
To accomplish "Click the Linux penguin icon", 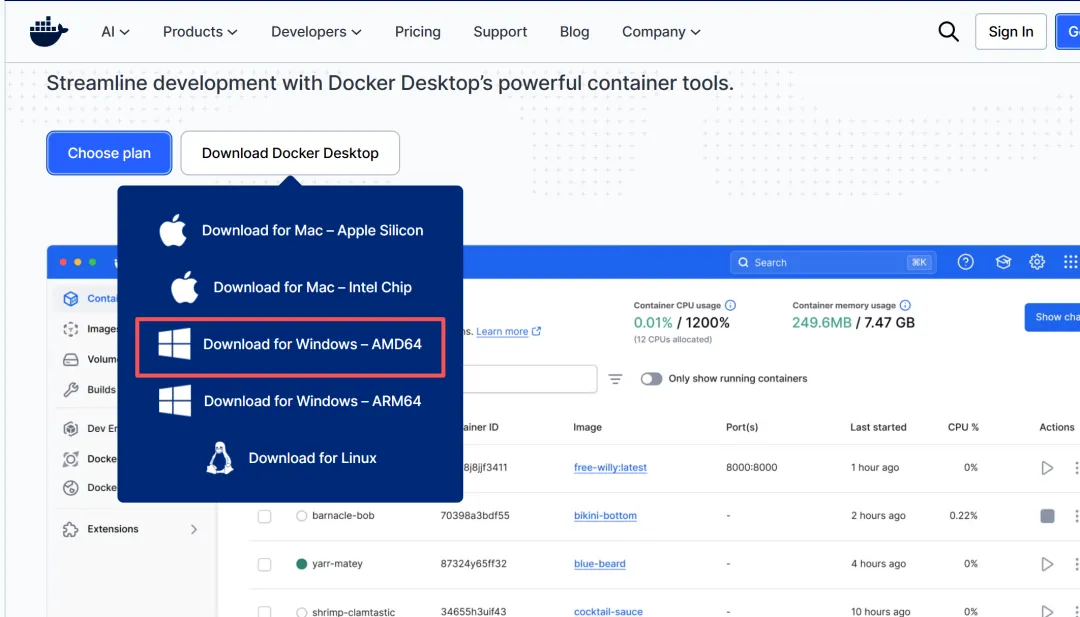I will [220, 458].
